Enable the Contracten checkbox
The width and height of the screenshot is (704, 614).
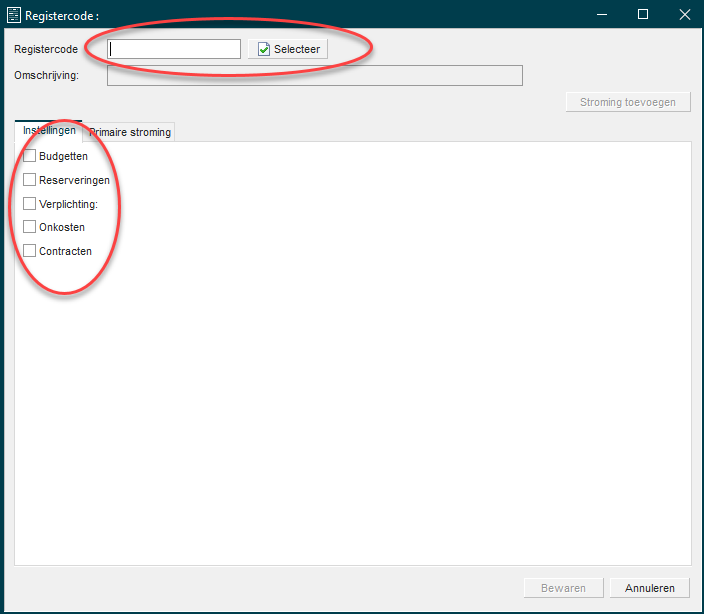[x=30, y=251]
